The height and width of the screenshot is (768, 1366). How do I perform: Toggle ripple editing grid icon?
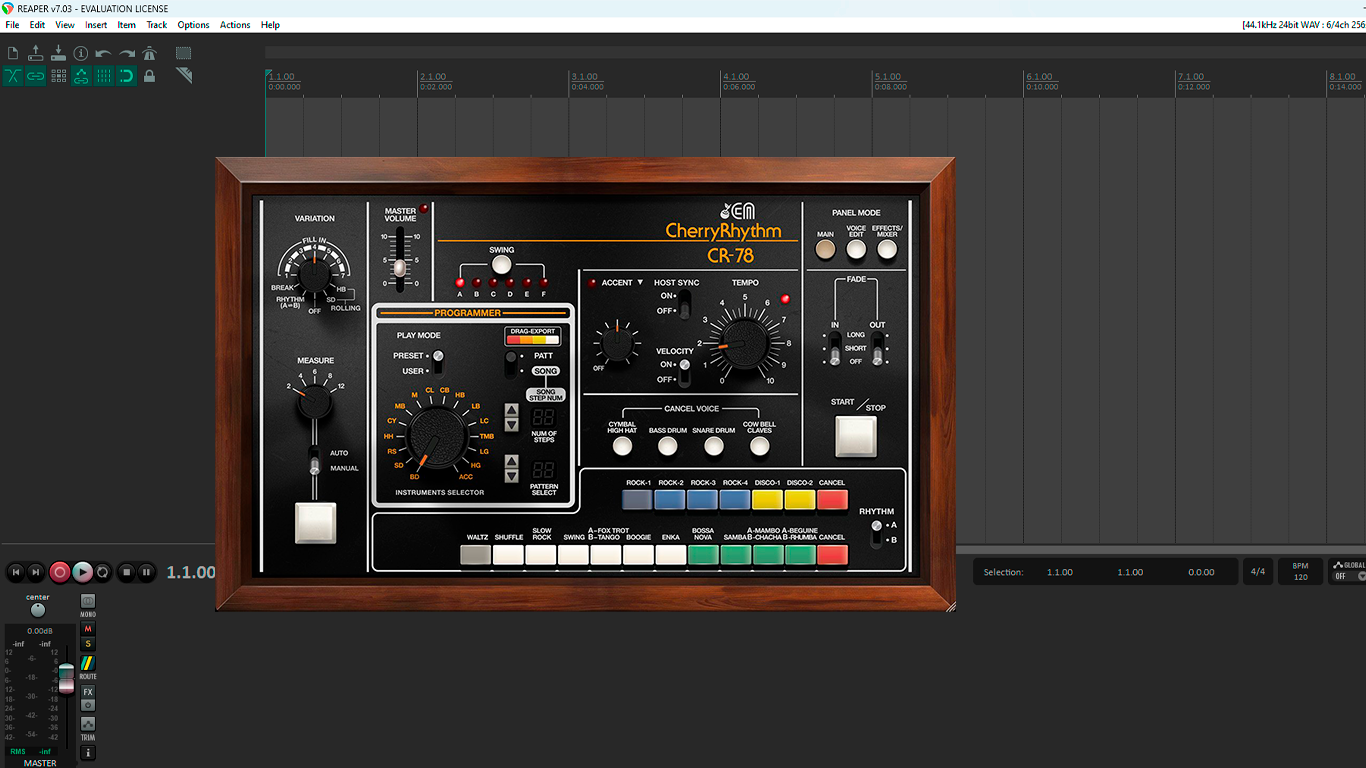(x=58, y=76)
